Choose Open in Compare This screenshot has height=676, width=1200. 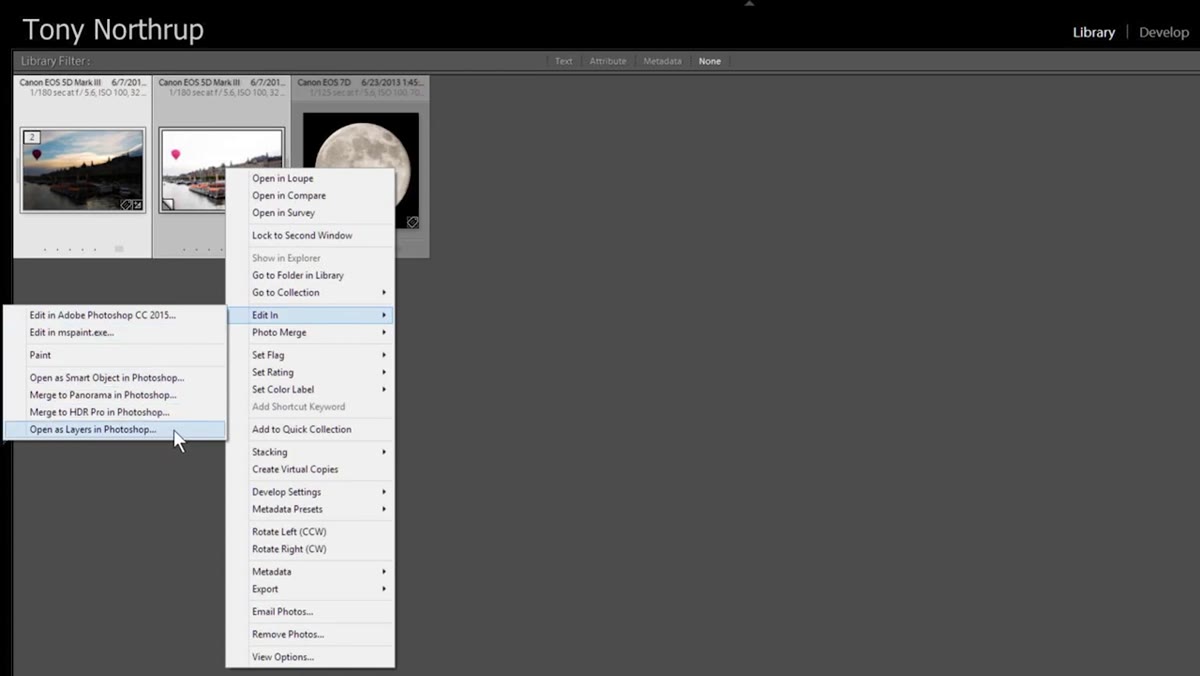click(310, 196)
